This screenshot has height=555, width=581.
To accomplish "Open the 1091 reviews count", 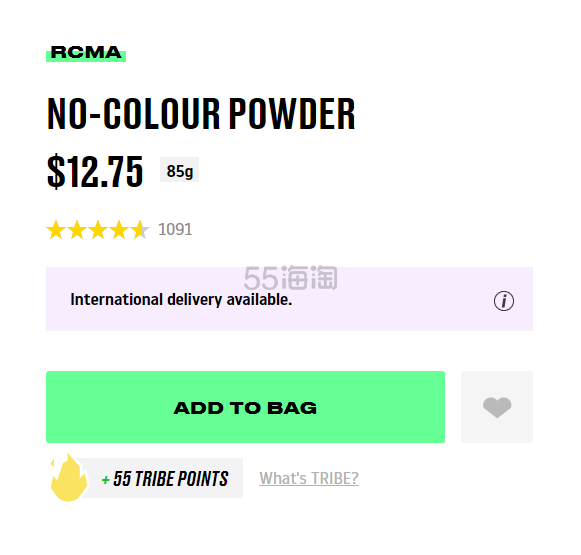I will click(175, 229).
